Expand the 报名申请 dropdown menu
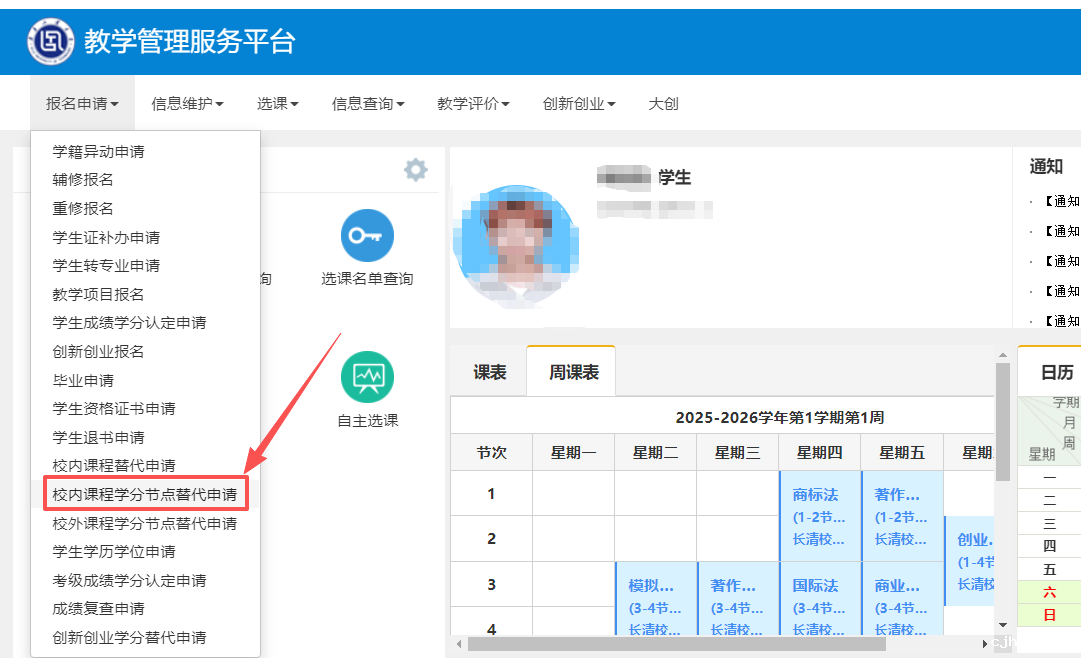 pyautogui.click(x=82, y=103)
